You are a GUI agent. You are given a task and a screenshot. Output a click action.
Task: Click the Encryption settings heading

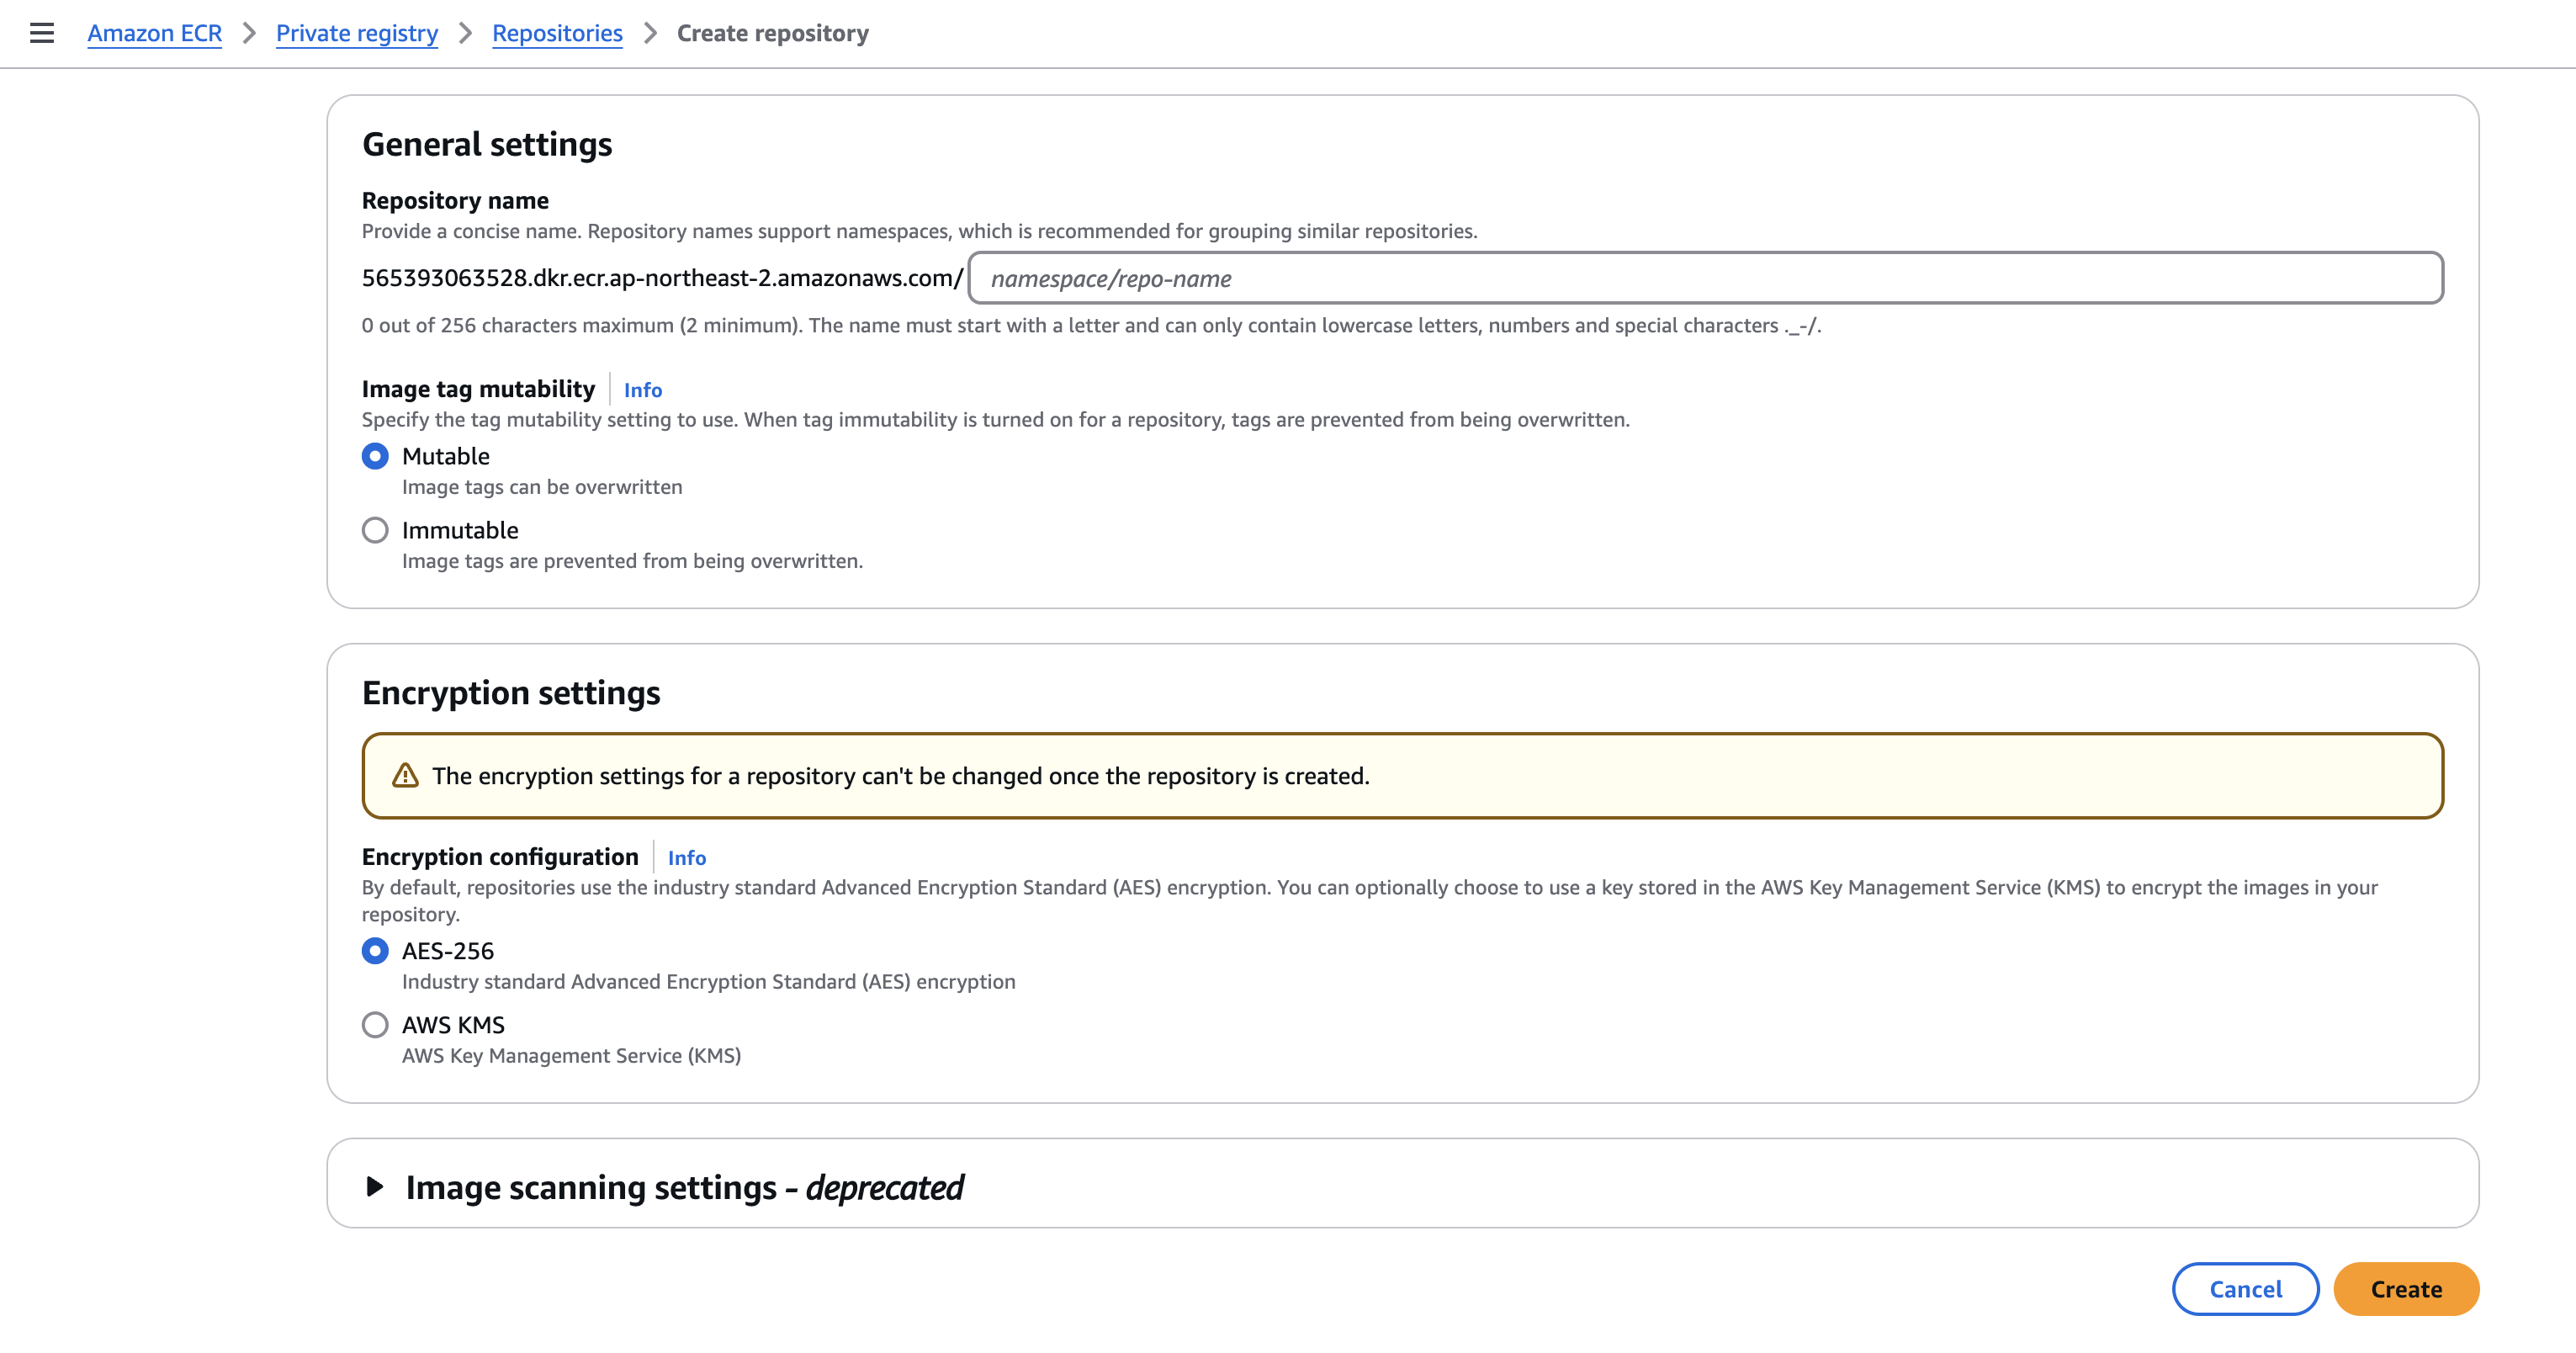[x=511, y=692]
